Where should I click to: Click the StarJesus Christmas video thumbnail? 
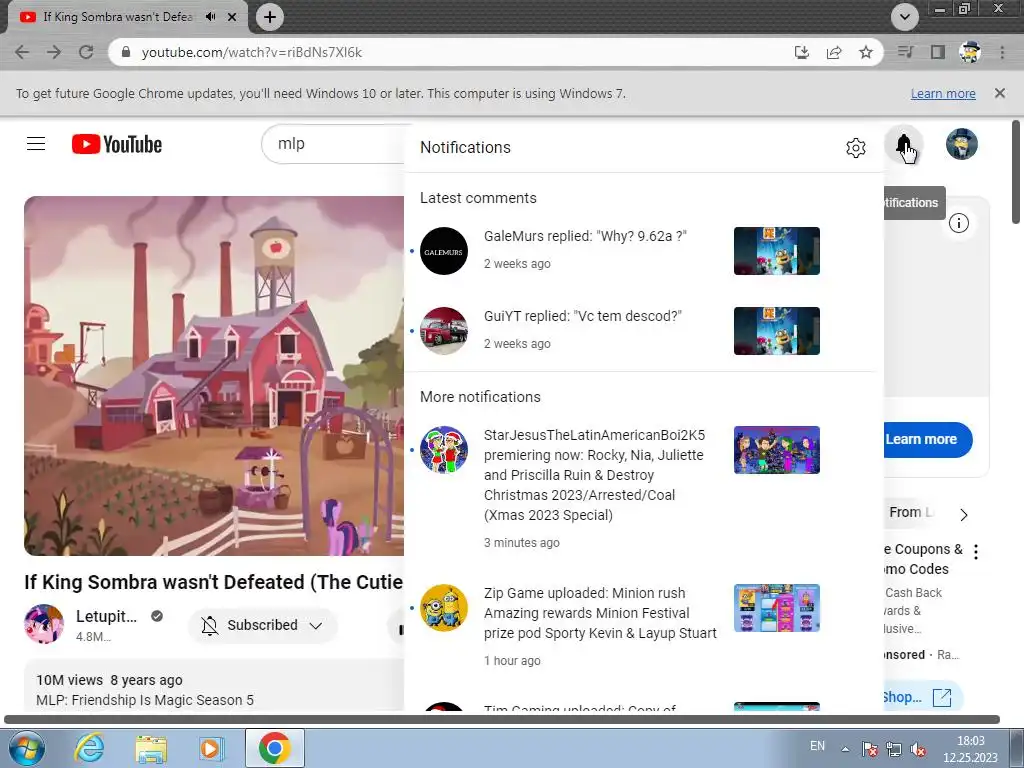tap(776, 450)
